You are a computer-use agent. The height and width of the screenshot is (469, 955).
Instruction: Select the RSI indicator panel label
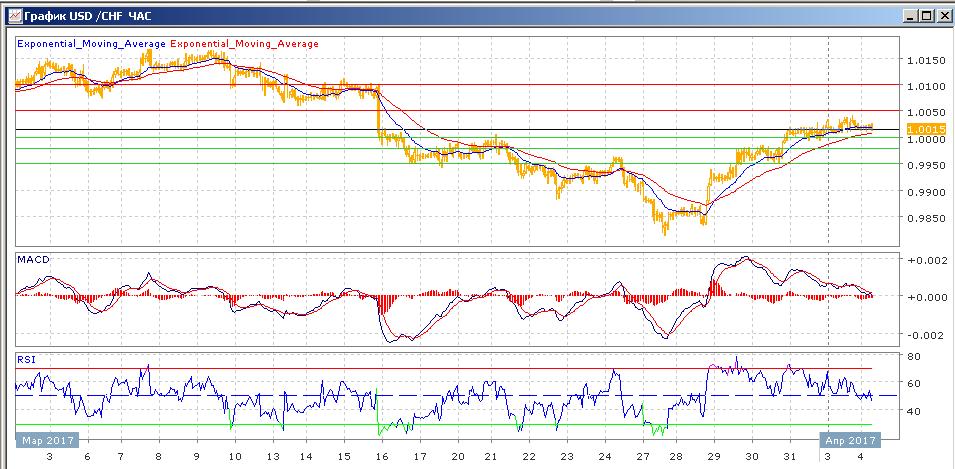pos(26,359)
